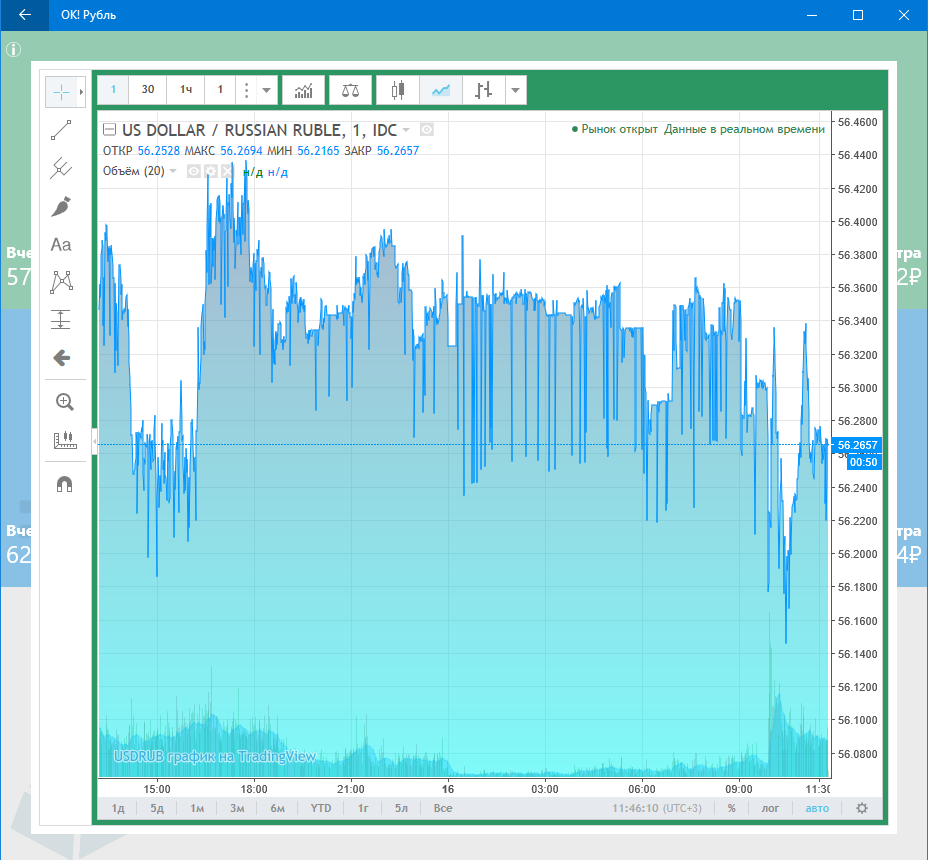This screenshot has width=928, height=860.
Task: Set the 1ч hourly interval
Action: 186,89
